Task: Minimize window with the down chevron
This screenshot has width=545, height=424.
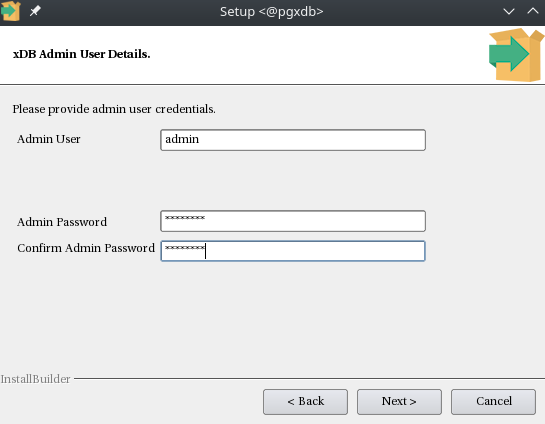Action: [509, 11]
